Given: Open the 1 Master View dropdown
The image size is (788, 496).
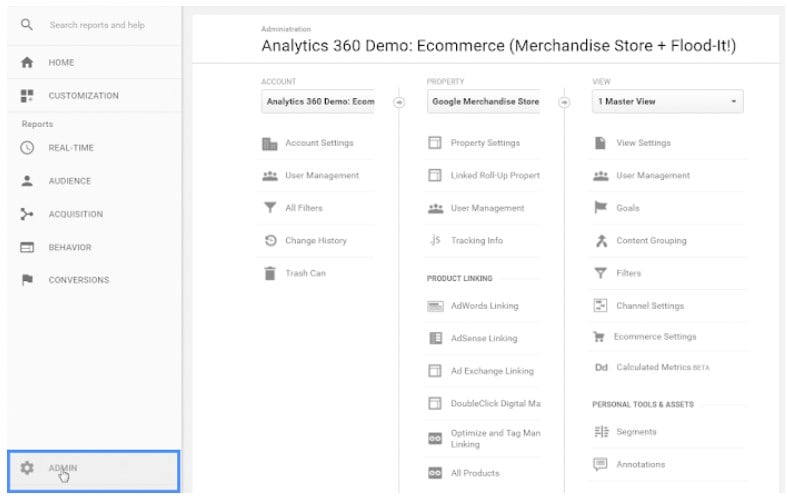Looking at the screenshot, I should (667, 102).
